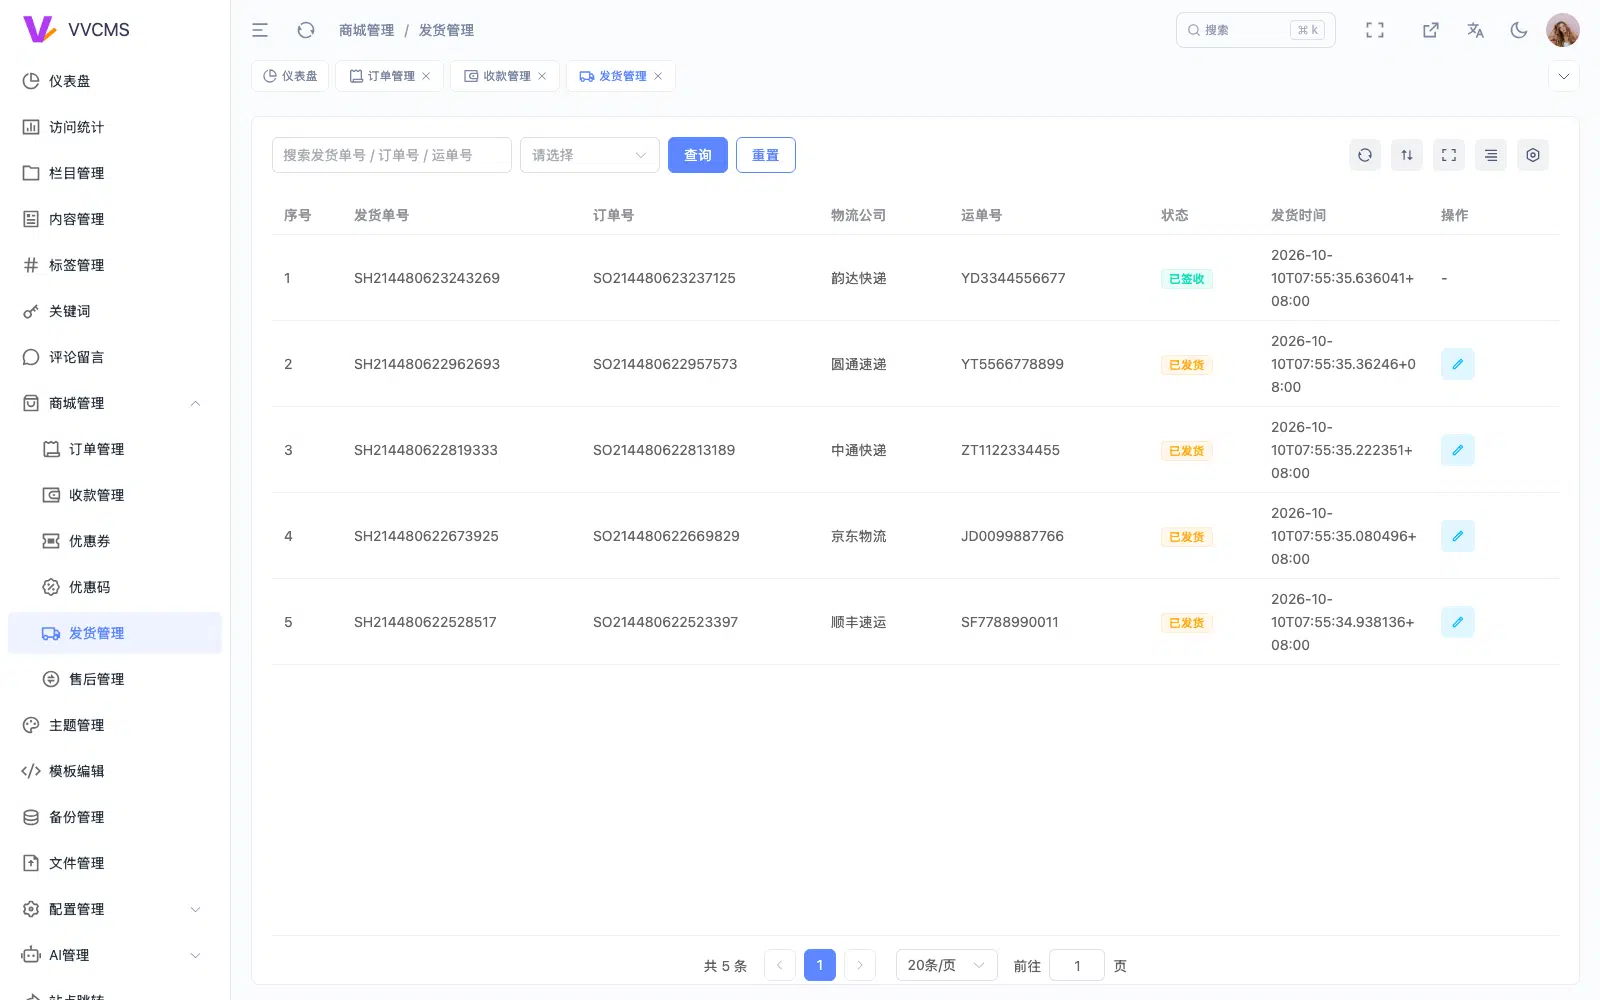Open 备份管理 in the sidebar
1600x1000 pixels.
(x=115, y=817)
